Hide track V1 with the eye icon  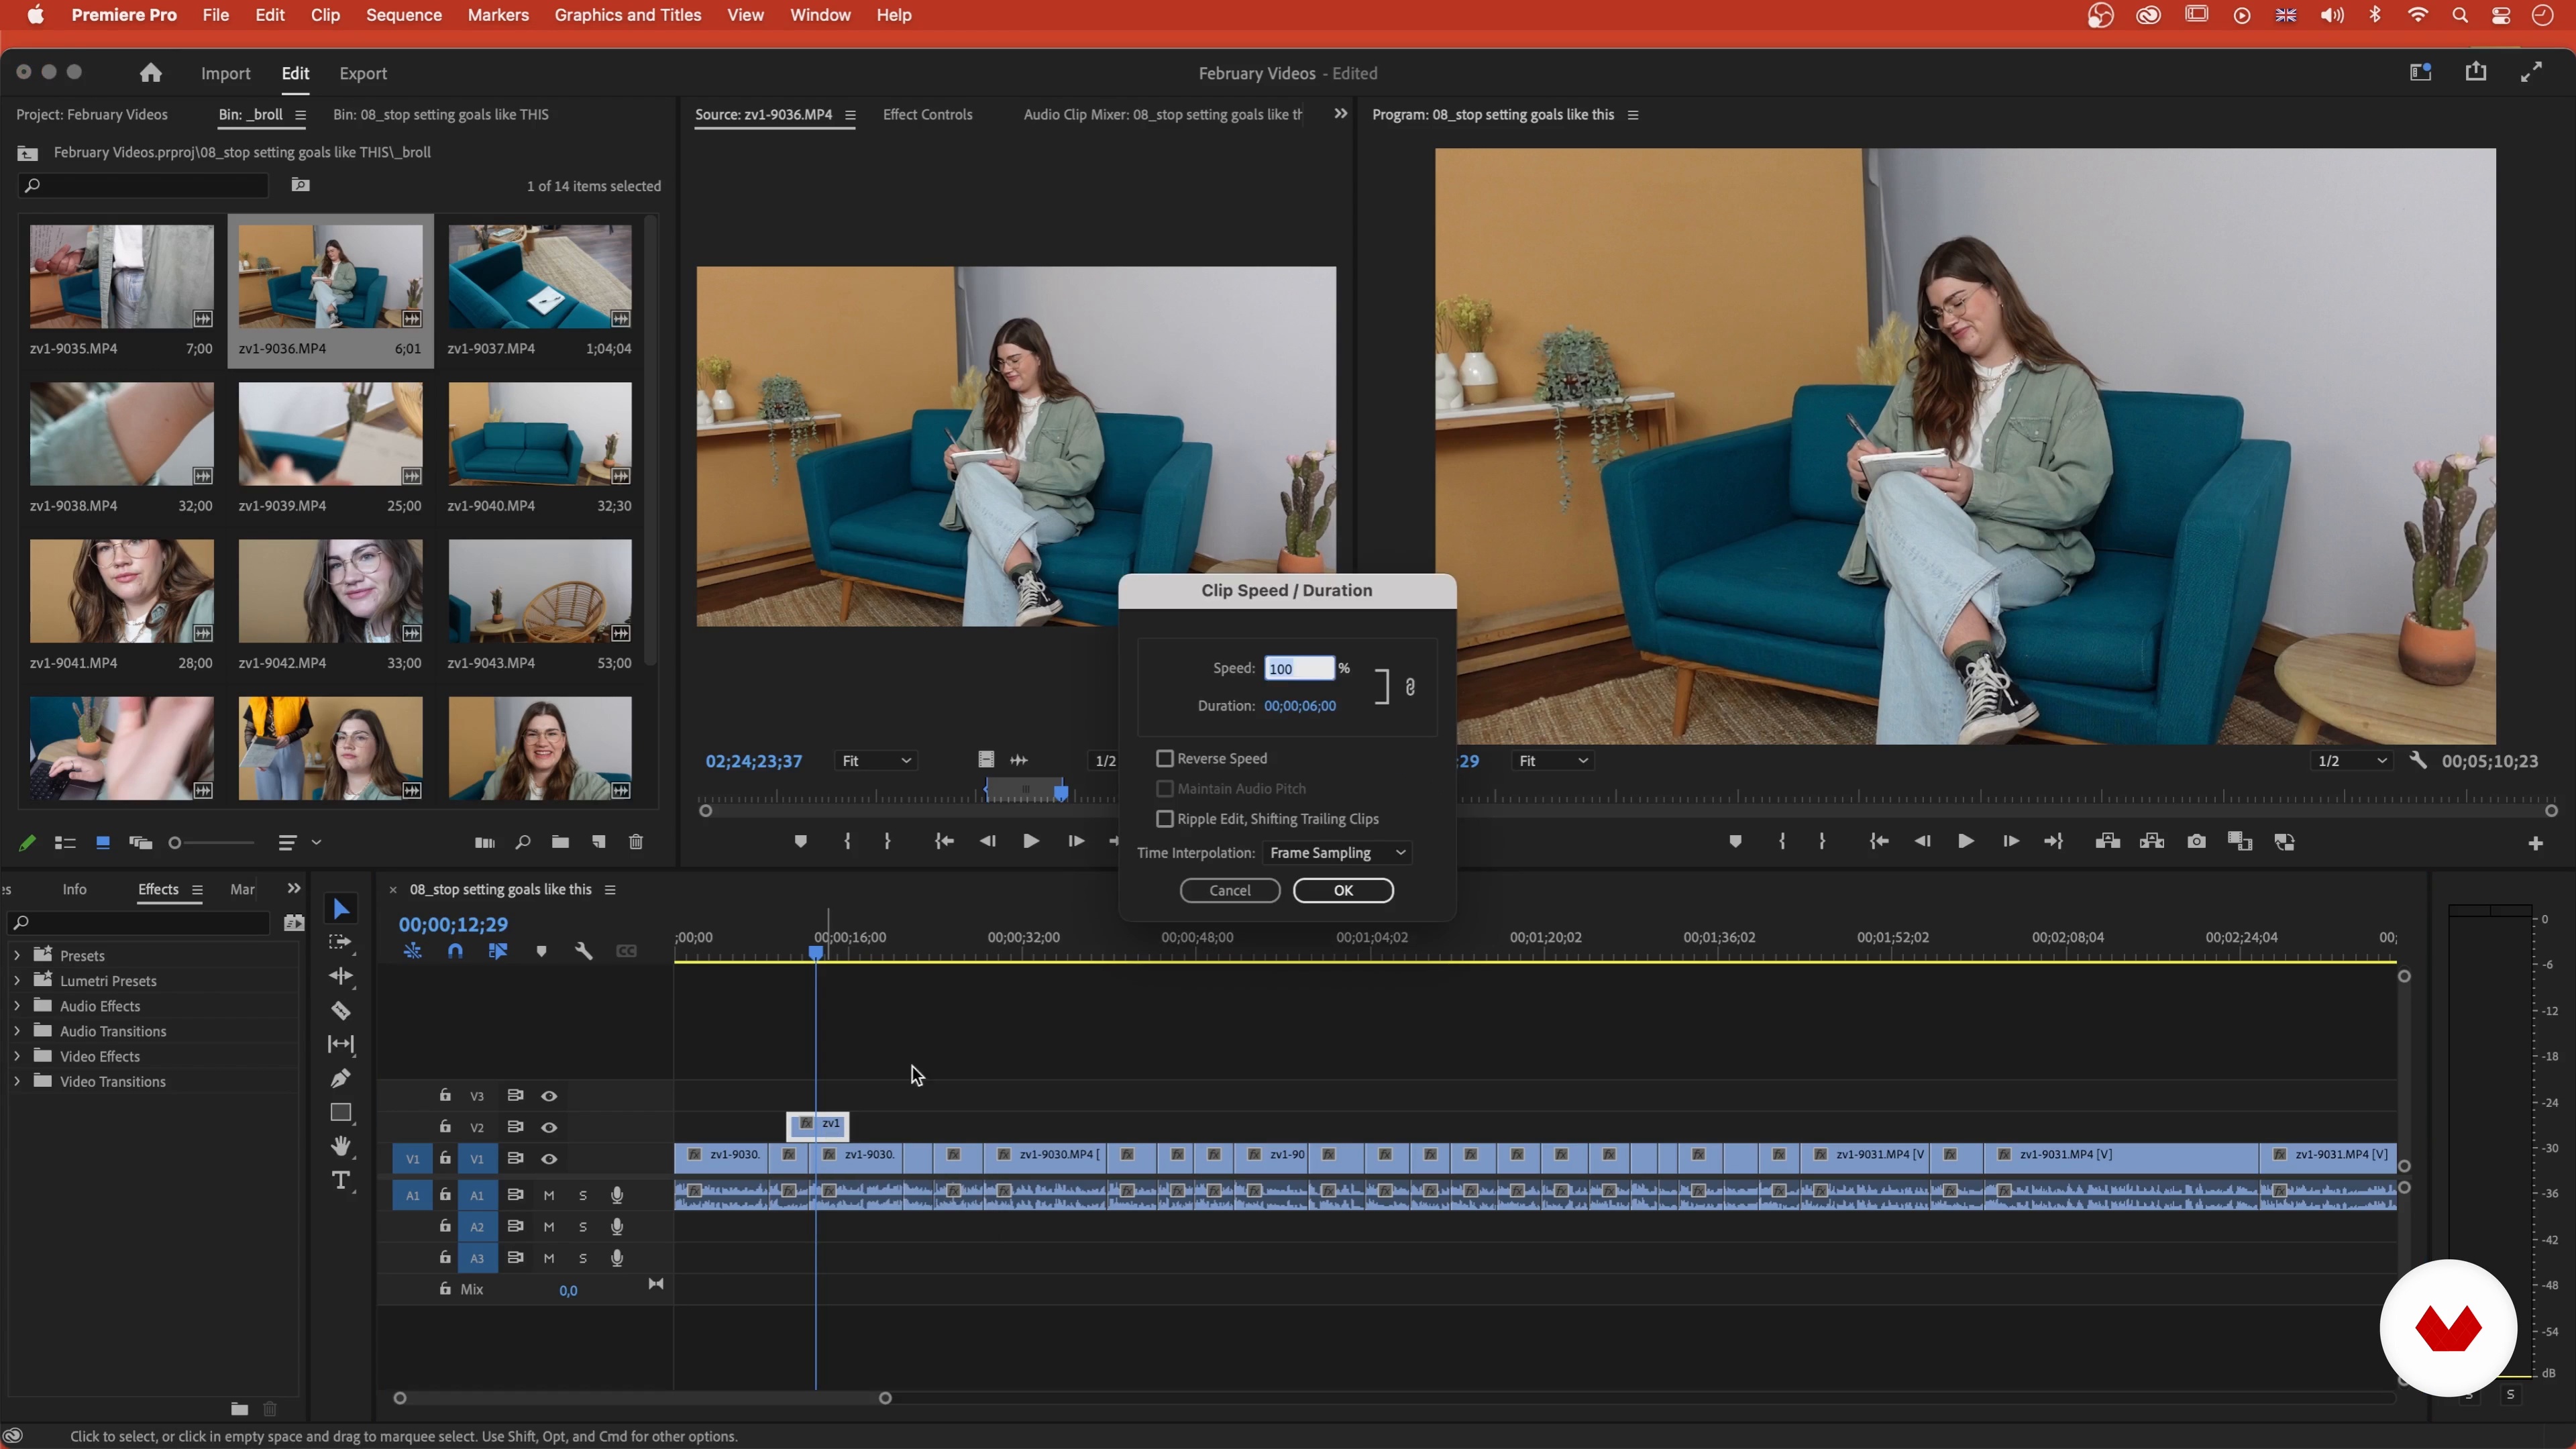(x=549, y=1159)
